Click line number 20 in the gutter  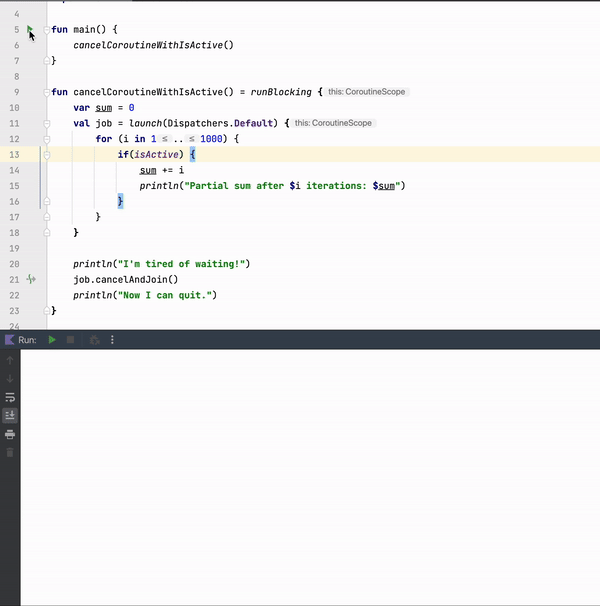point(14,264)
